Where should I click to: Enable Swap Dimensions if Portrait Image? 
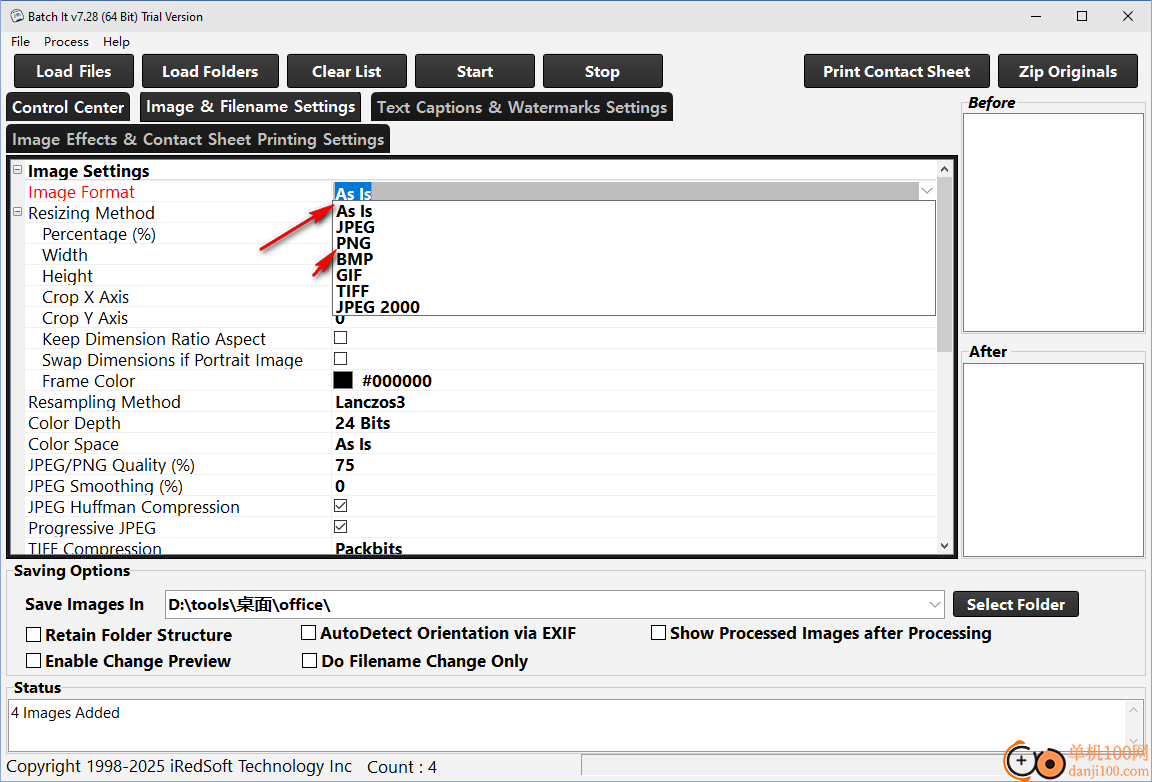pyautogui.click(x=340, y=359)
